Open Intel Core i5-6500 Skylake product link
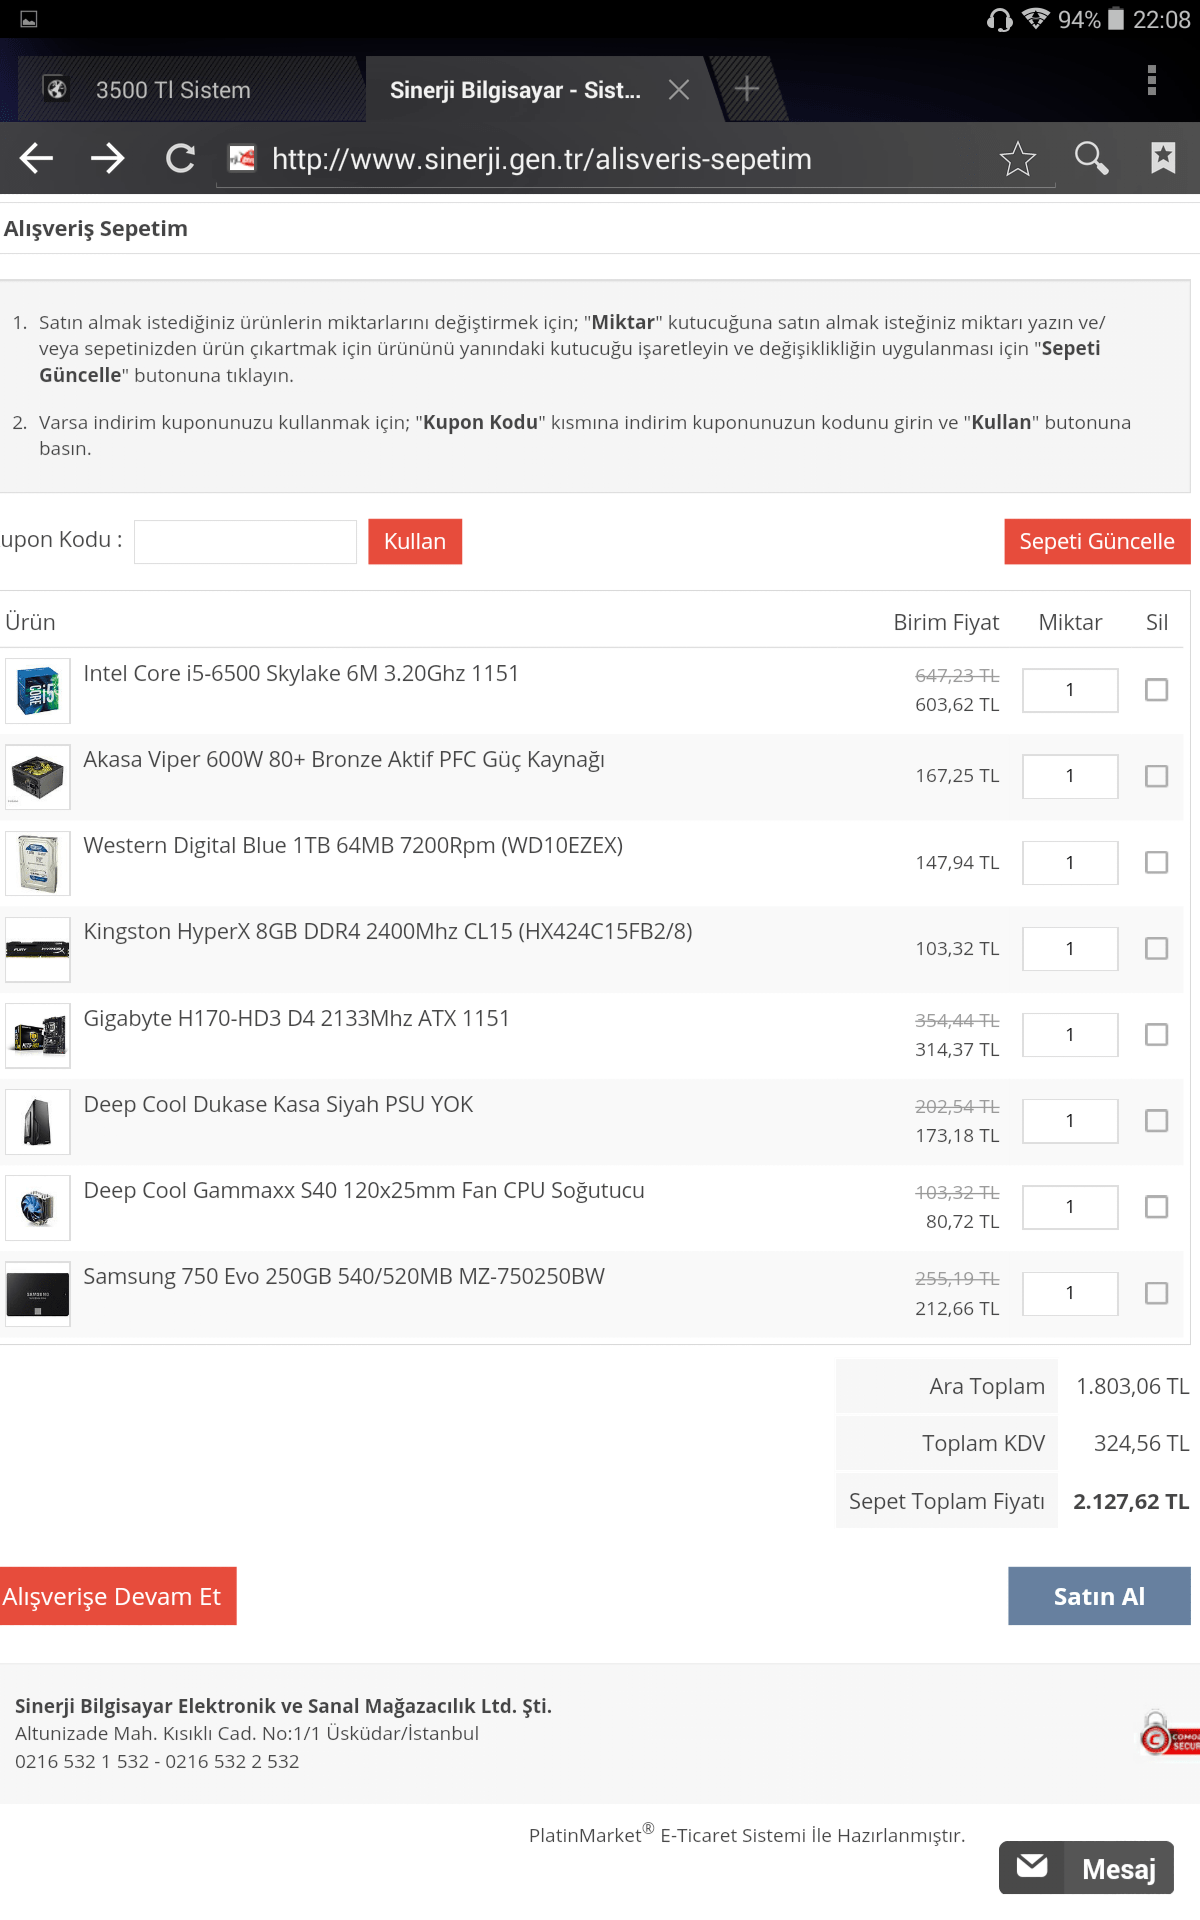This screenshot has width=1200, height=1920. [301, 673]
